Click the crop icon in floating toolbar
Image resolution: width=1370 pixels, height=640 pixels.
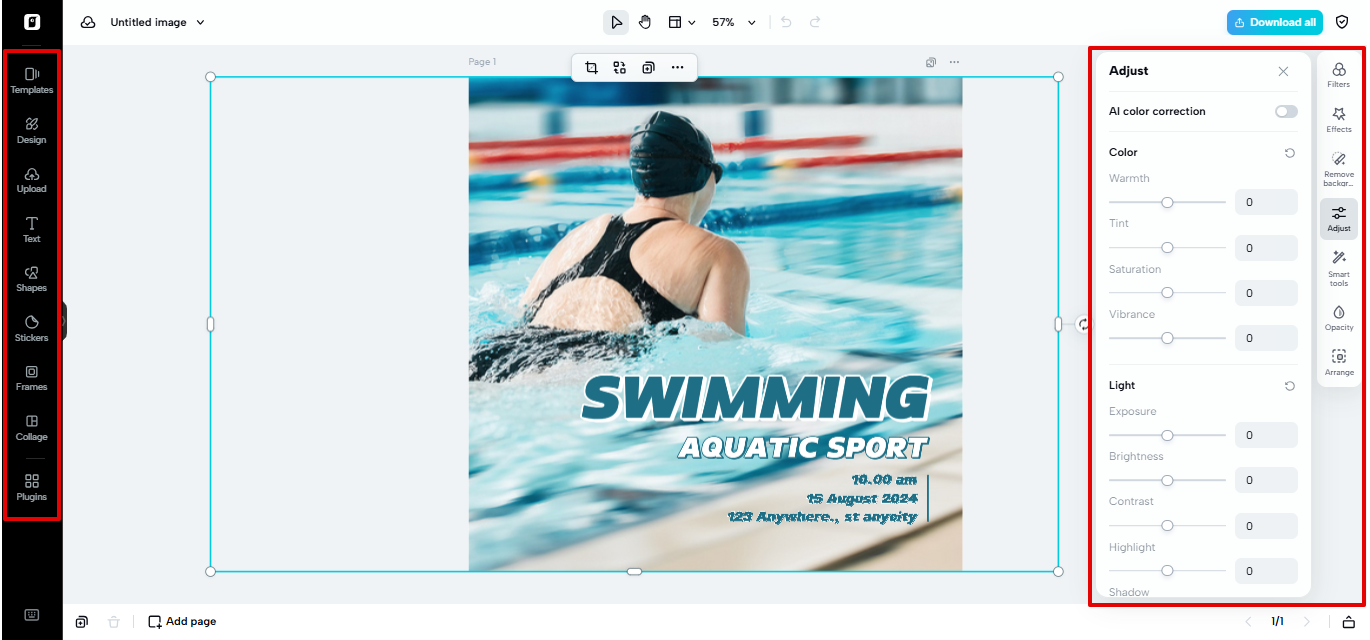(591, 67)
